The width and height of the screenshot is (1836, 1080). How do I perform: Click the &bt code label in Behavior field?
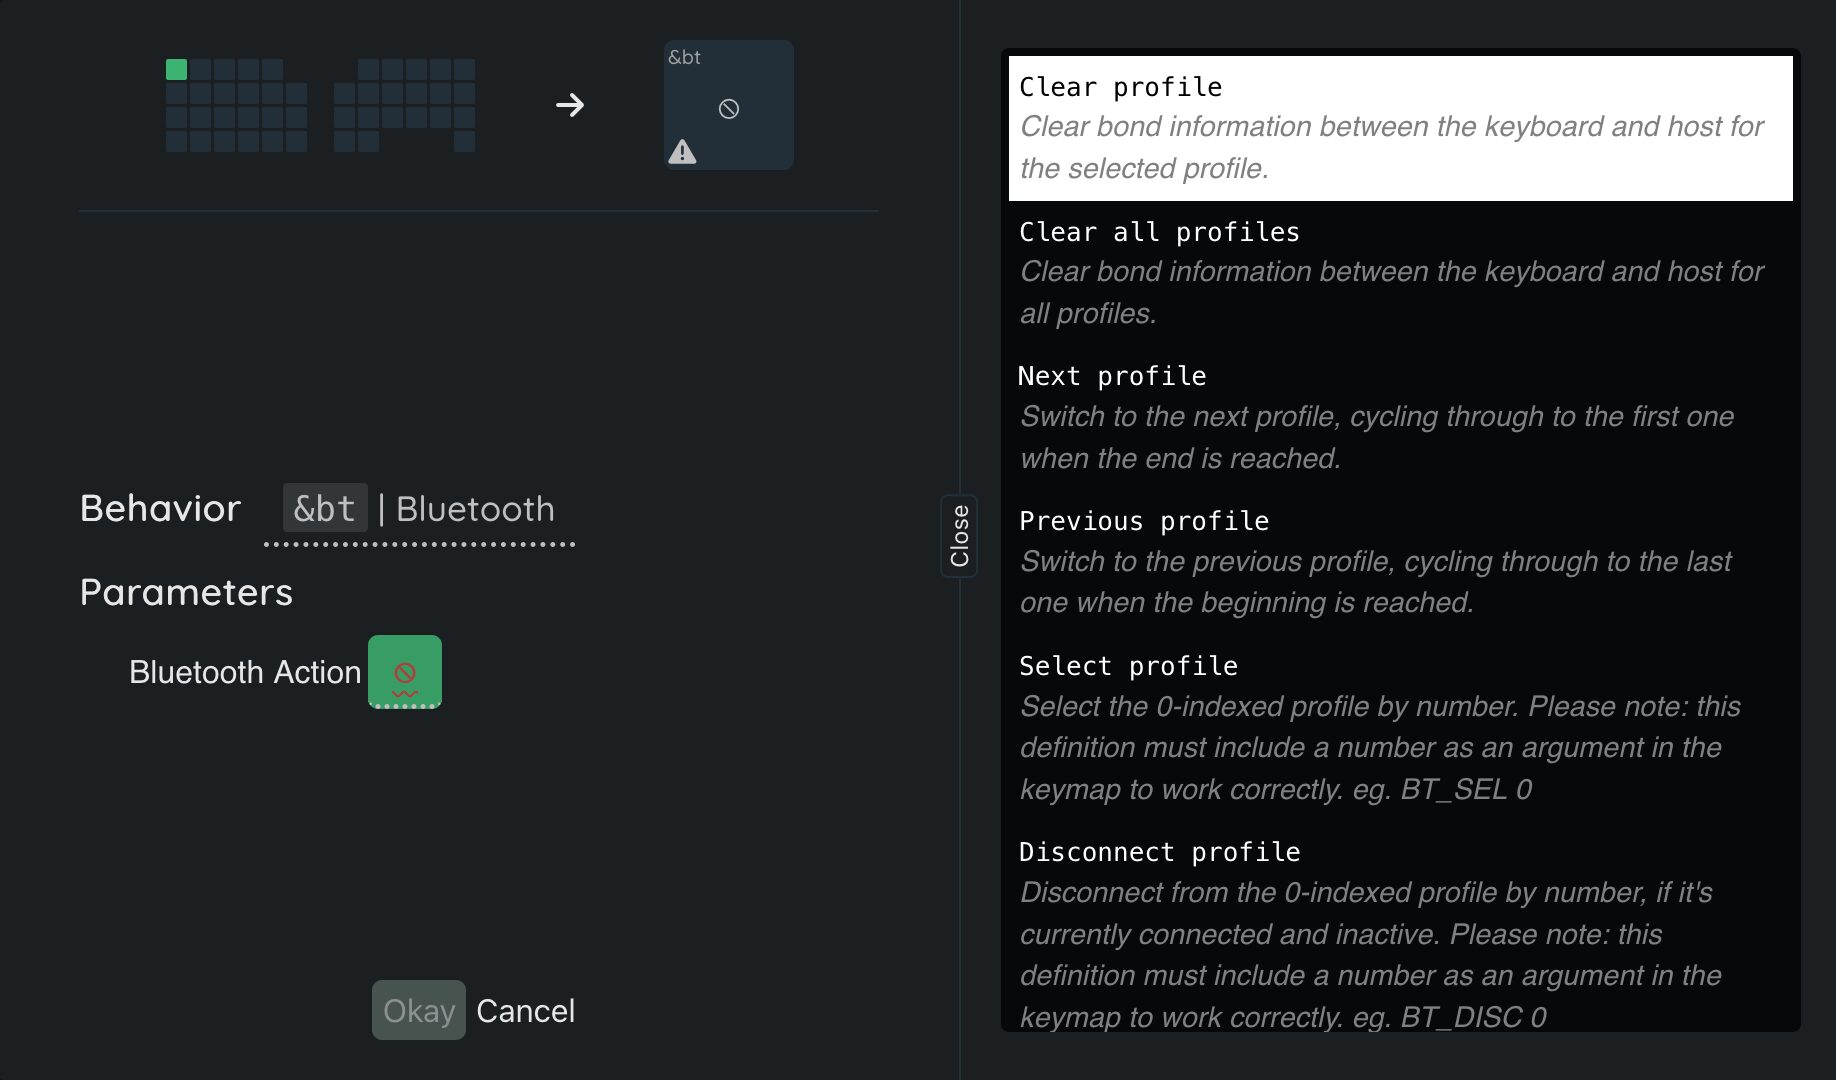325,509
